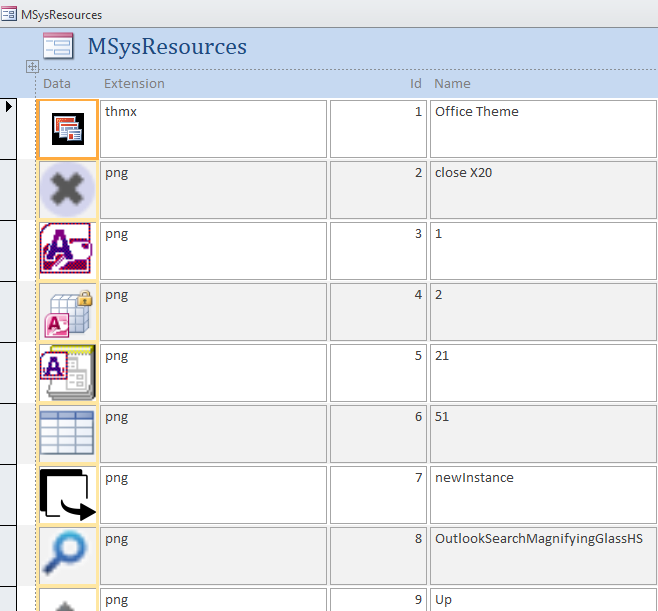Click the png extension field in row 6
Viewport: 658px width, 611px height.
213,434
